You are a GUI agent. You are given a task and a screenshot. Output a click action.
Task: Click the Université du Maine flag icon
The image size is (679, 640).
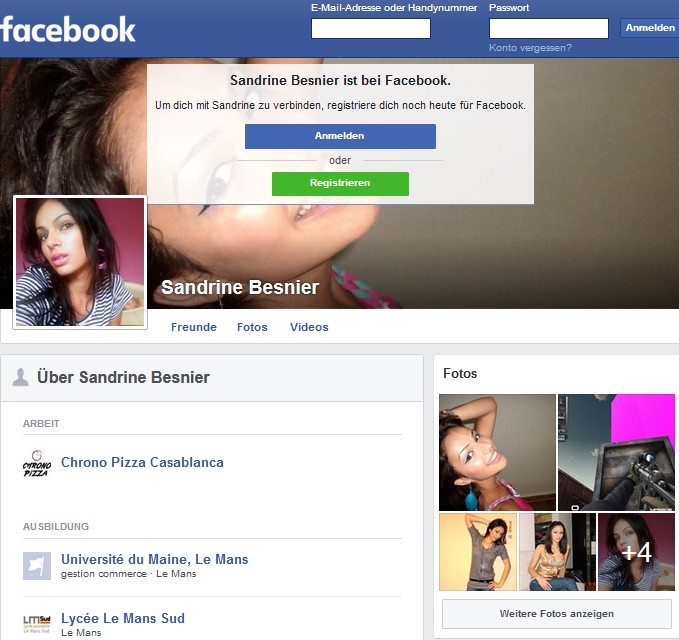coord(37,566)
